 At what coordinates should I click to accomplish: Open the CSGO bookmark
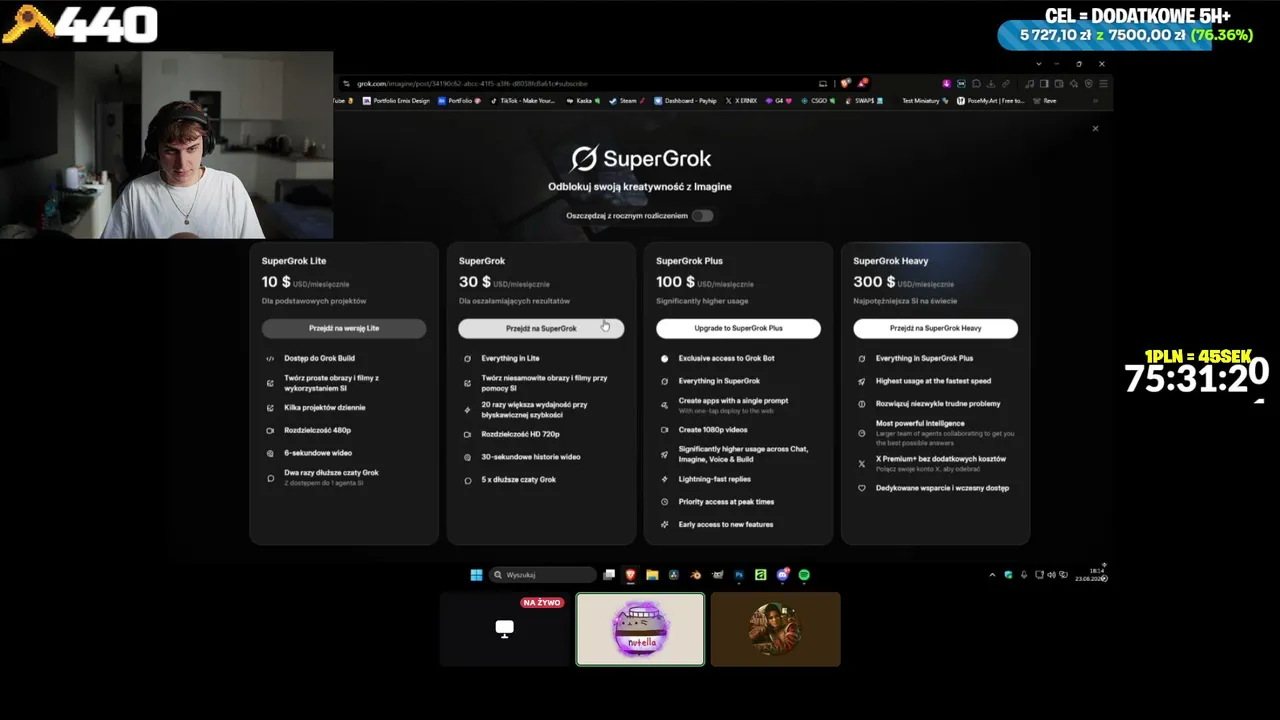(x=817, y=101)
